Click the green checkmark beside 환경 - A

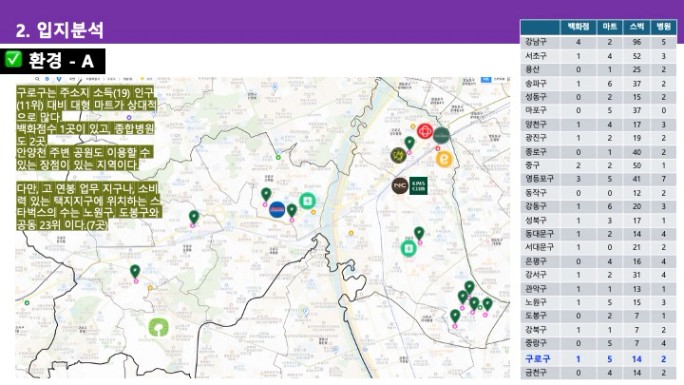(13, 59)
